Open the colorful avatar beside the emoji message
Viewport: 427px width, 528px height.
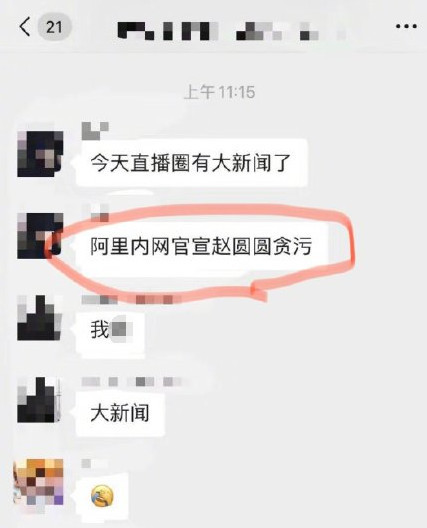pos(38,482)
